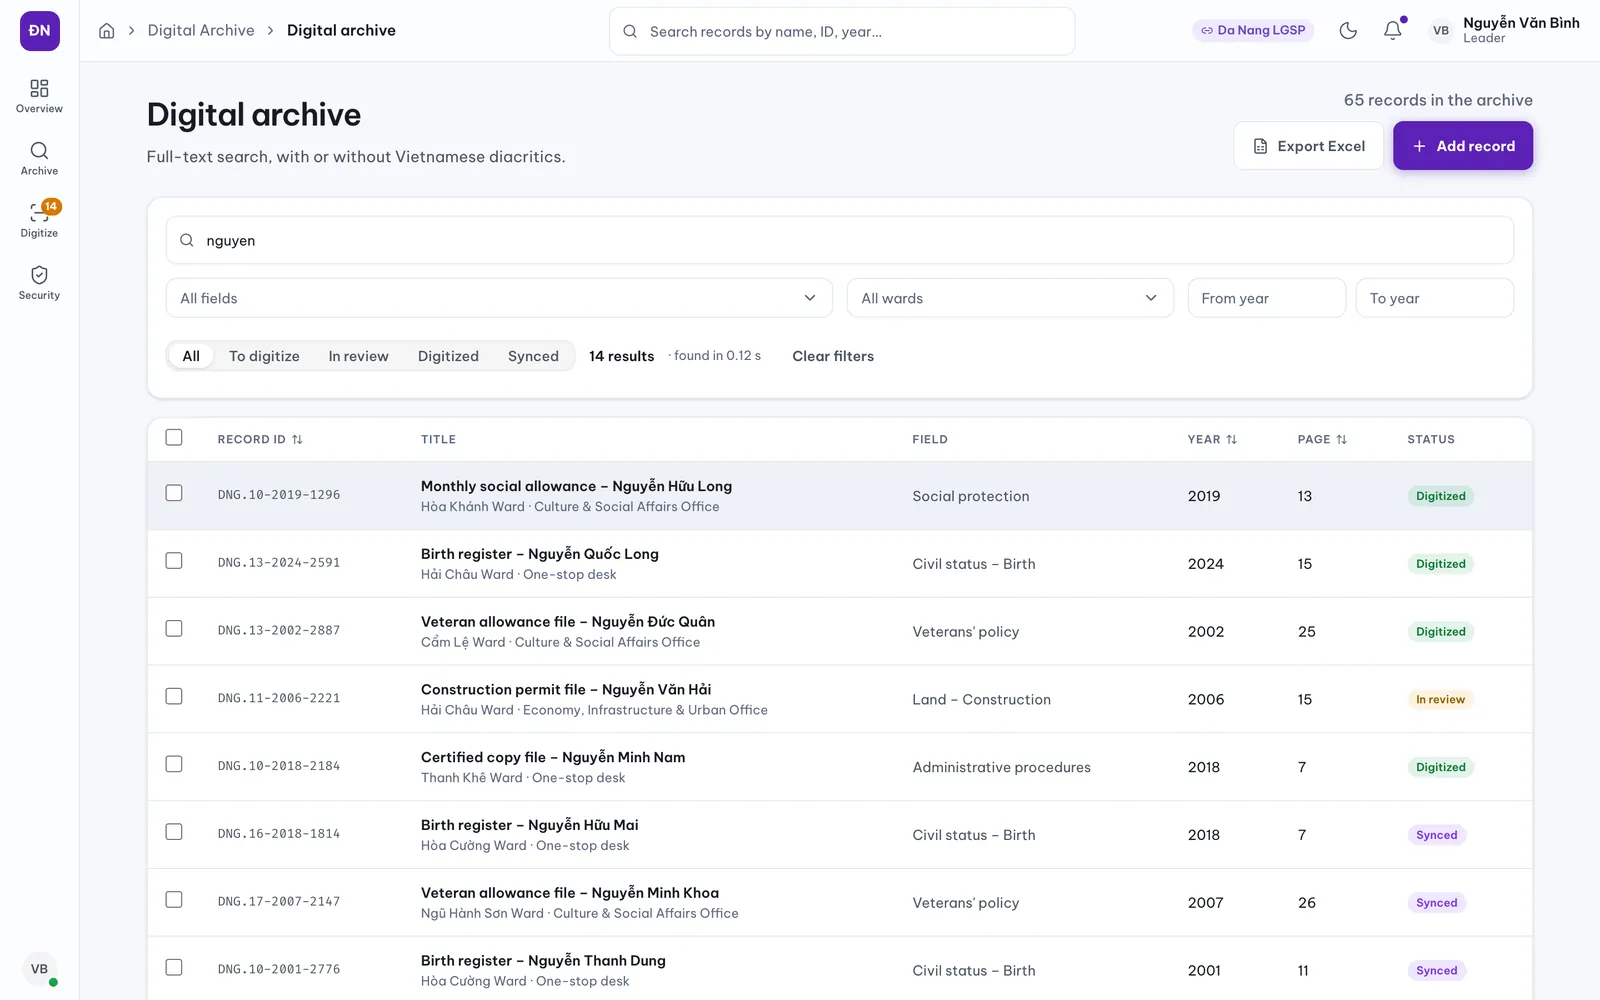This screenshot has width=1600, height=1000.
Task: Open the Overview sidebar icon
Action: 39,96
